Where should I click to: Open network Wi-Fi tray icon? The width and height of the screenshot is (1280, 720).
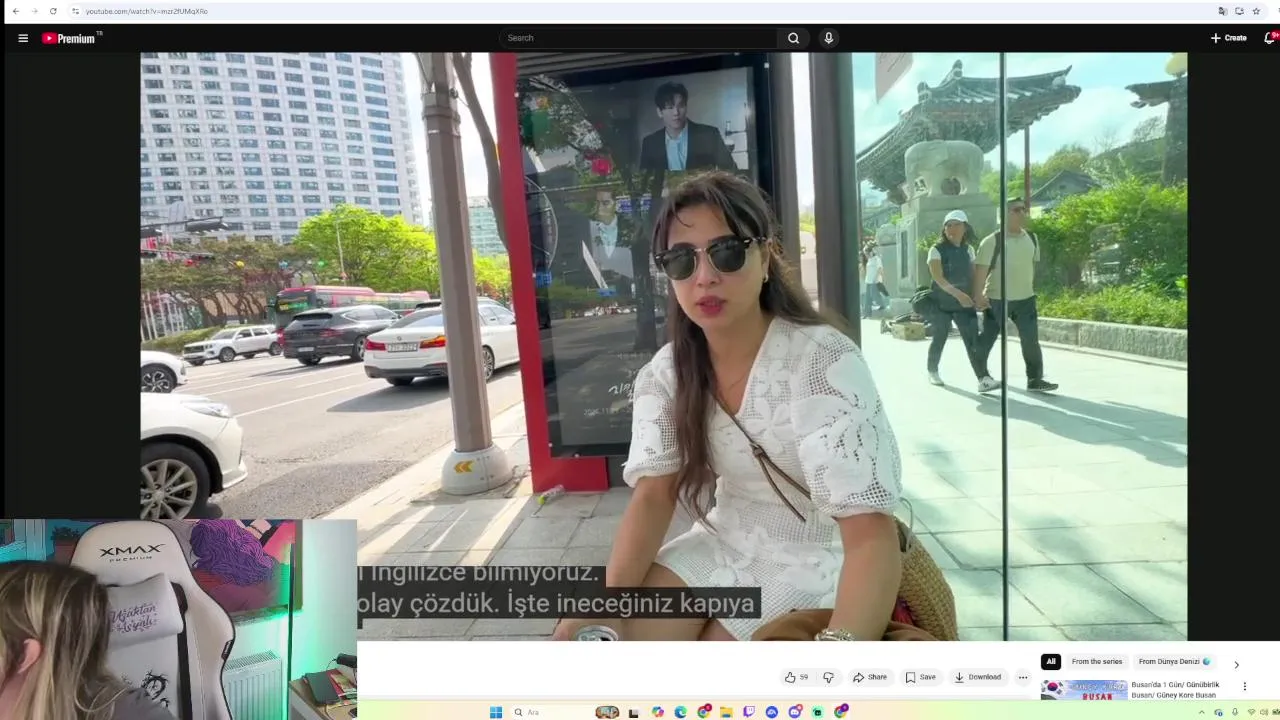click(1251, 712)
